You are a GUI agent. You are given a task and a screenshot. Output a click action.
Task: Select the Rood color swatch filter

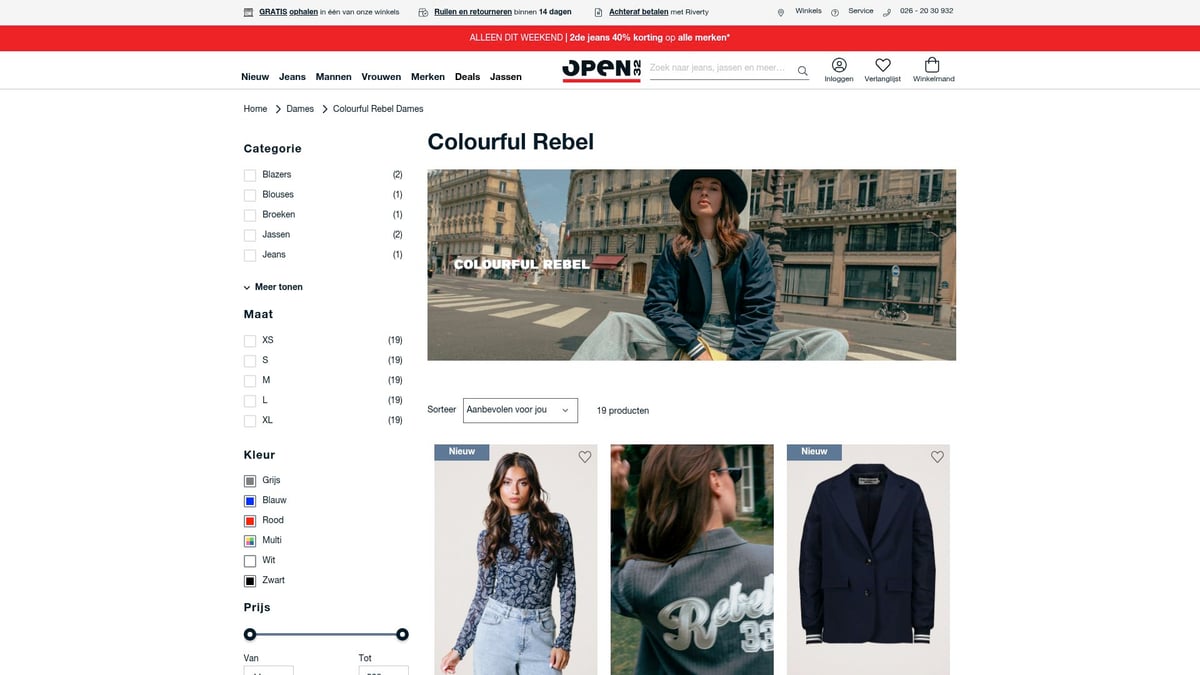click(x=250, y=521)
